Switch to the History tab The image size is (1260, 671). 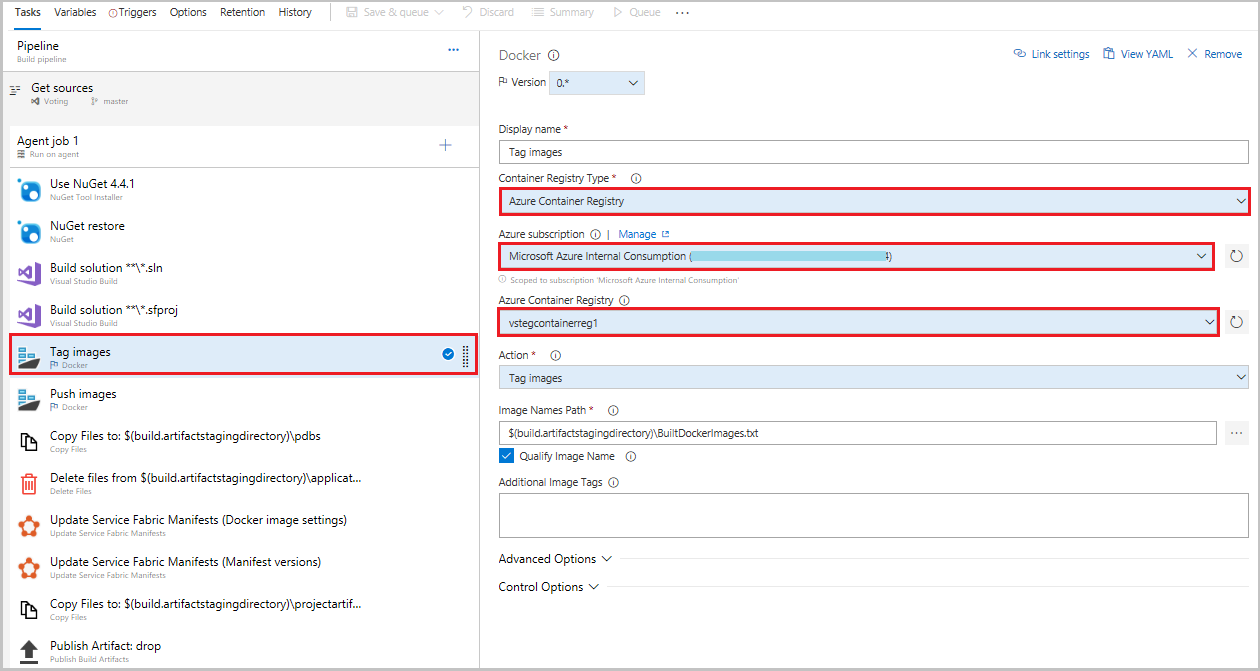[x=295, y=12]
